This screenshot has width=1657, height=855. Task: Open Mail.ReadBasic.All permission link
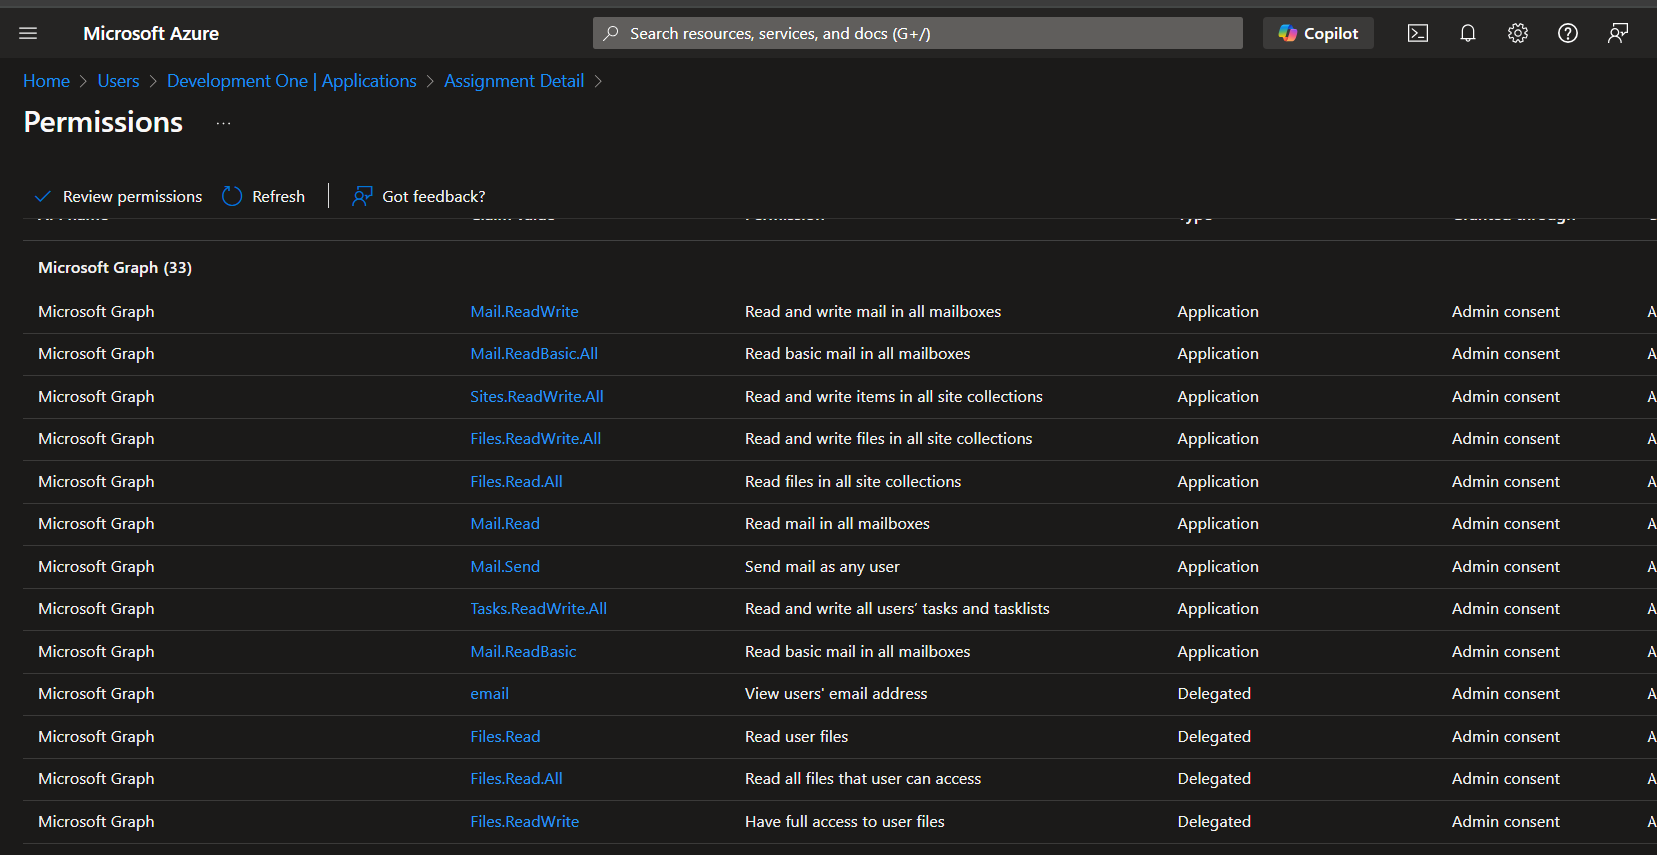[x=534, y=354]
